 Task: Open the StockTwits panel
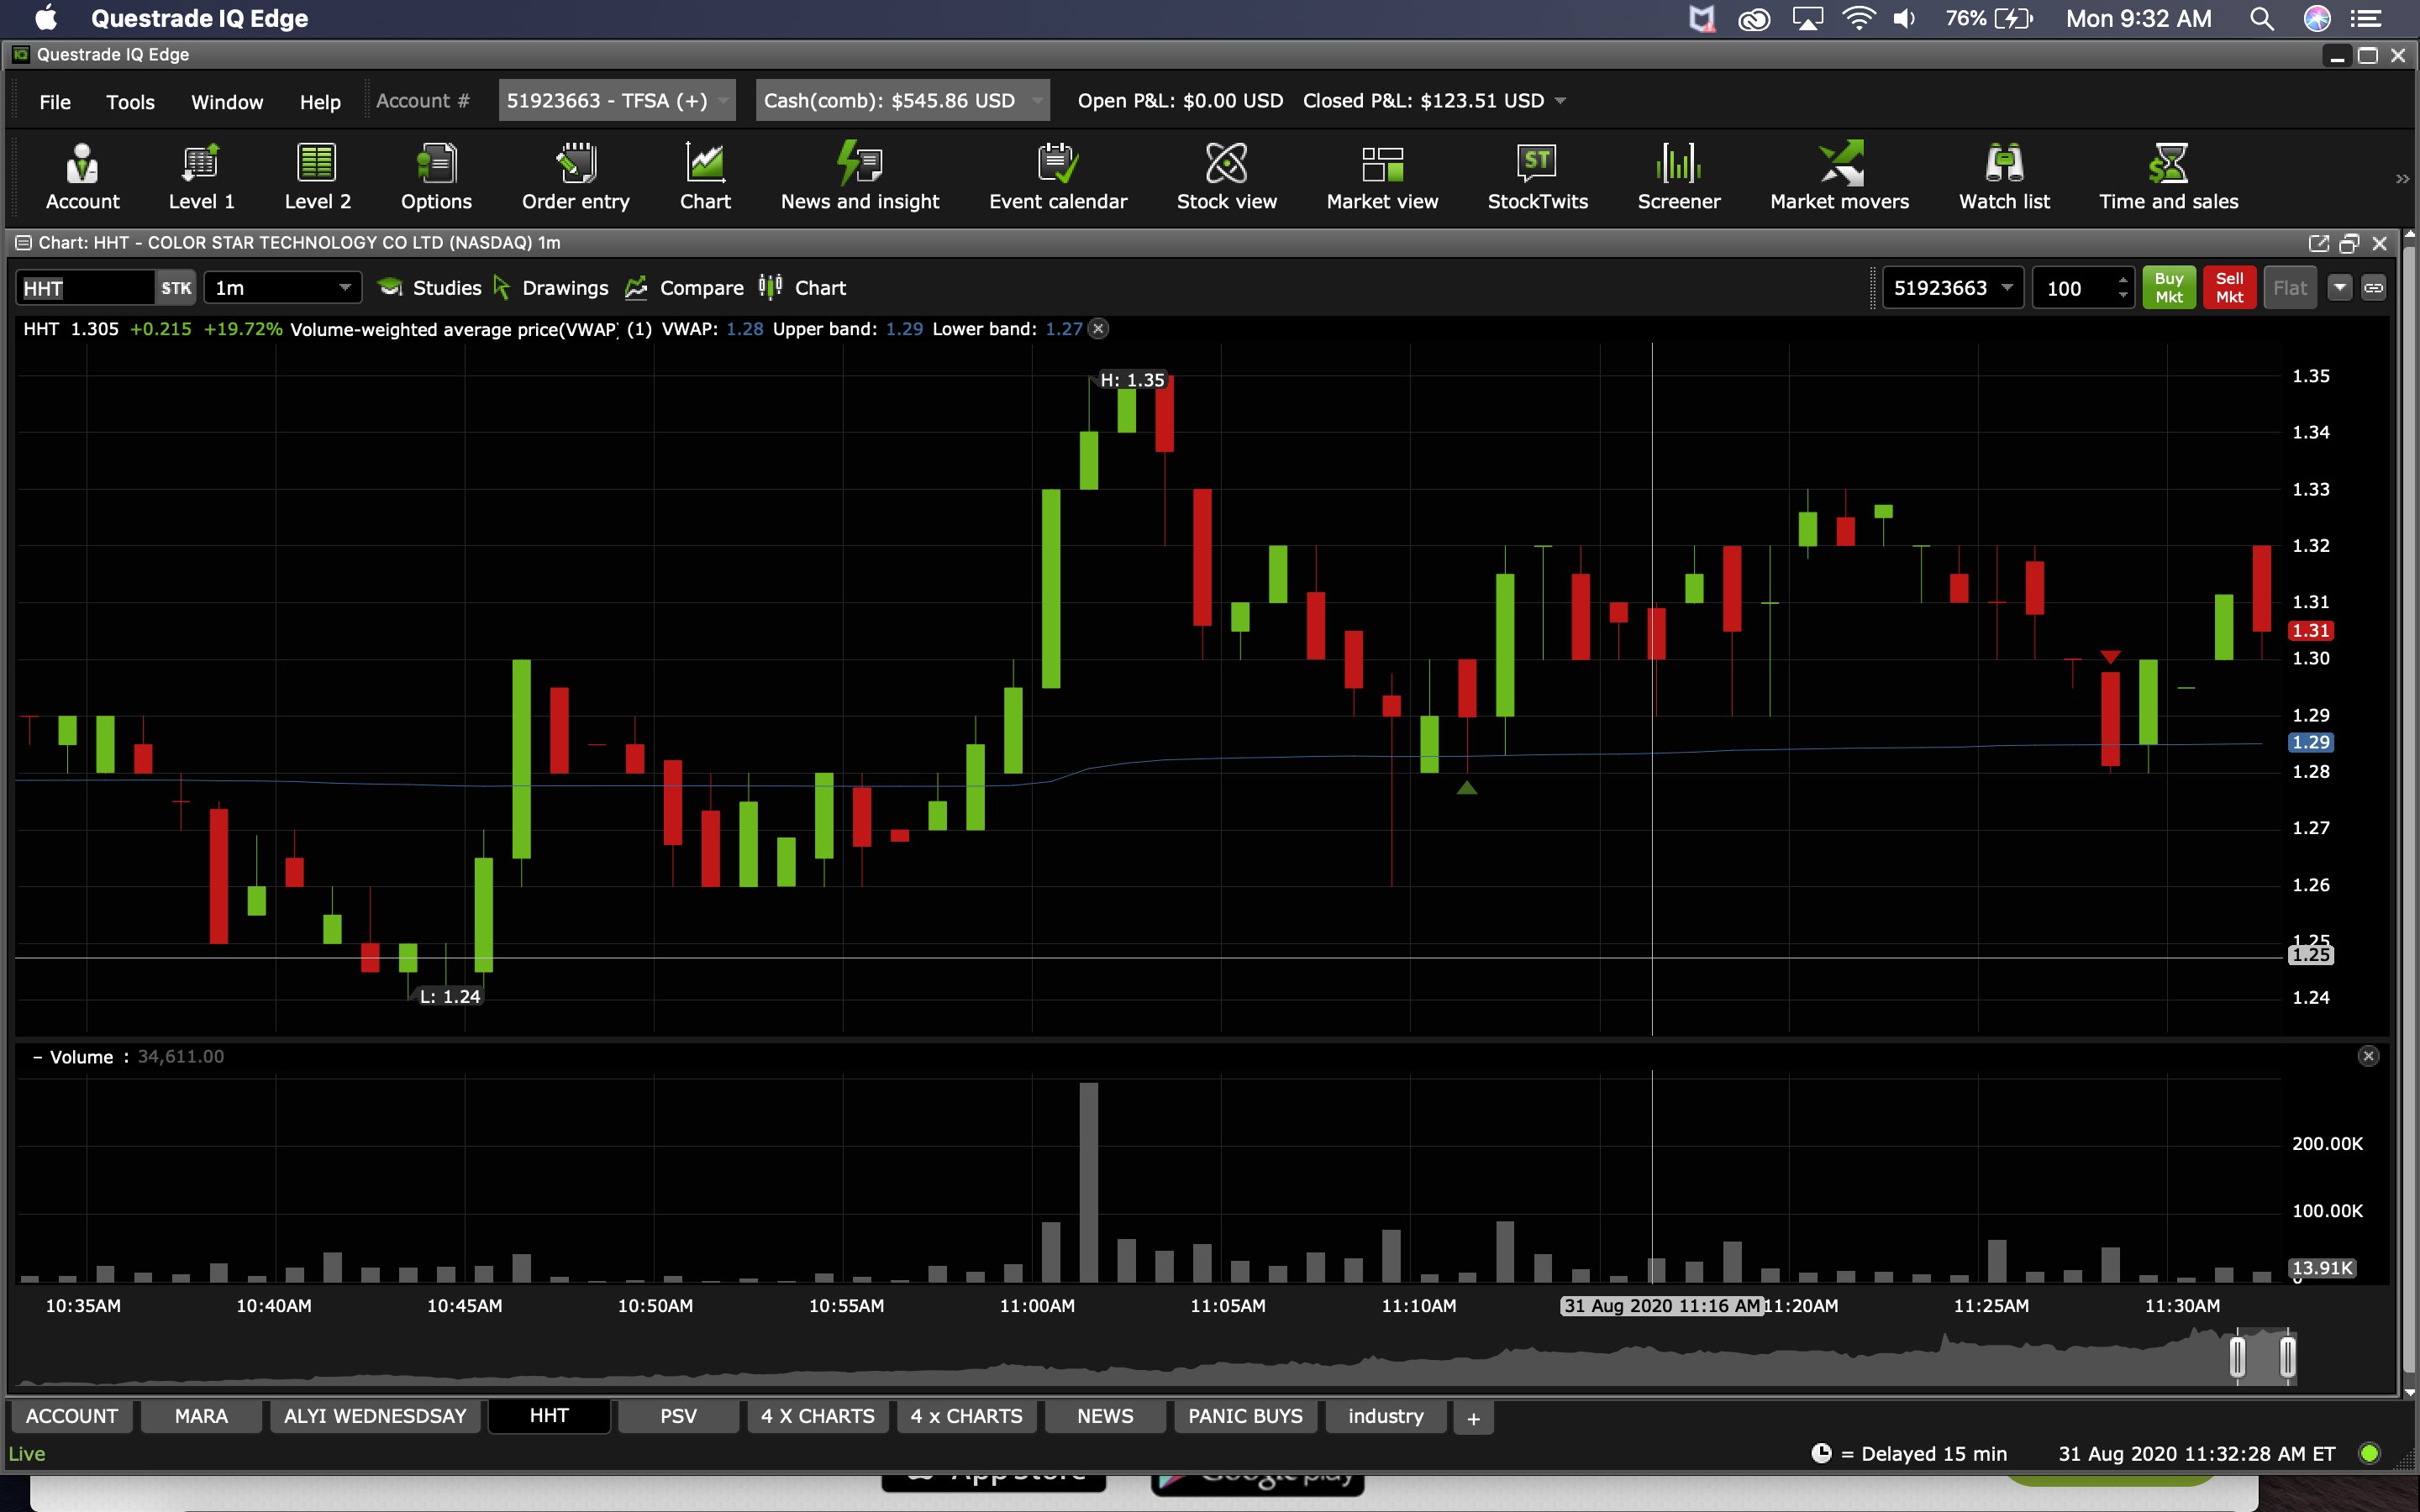(x=1537, y=176)
